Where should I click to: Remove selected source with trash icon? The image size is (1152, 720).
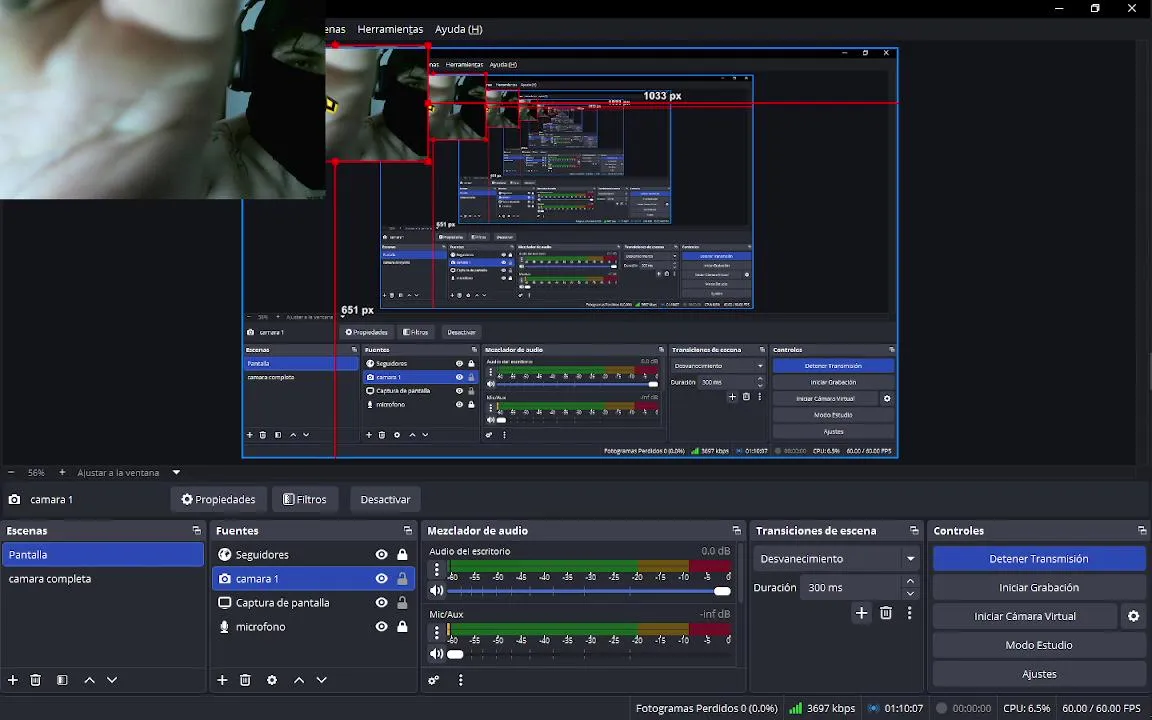(x=245, y=680)
